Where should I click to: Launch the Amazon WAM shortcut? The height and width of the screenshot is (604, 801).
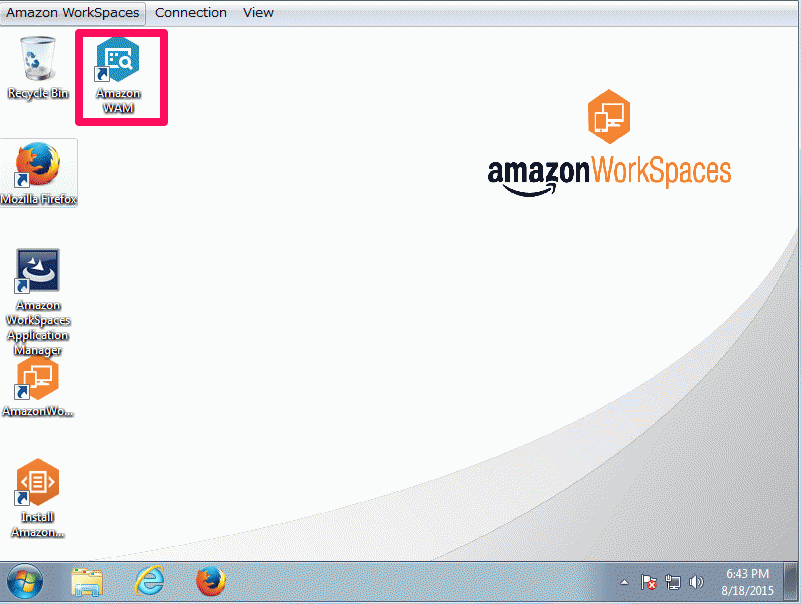point(119,75)
